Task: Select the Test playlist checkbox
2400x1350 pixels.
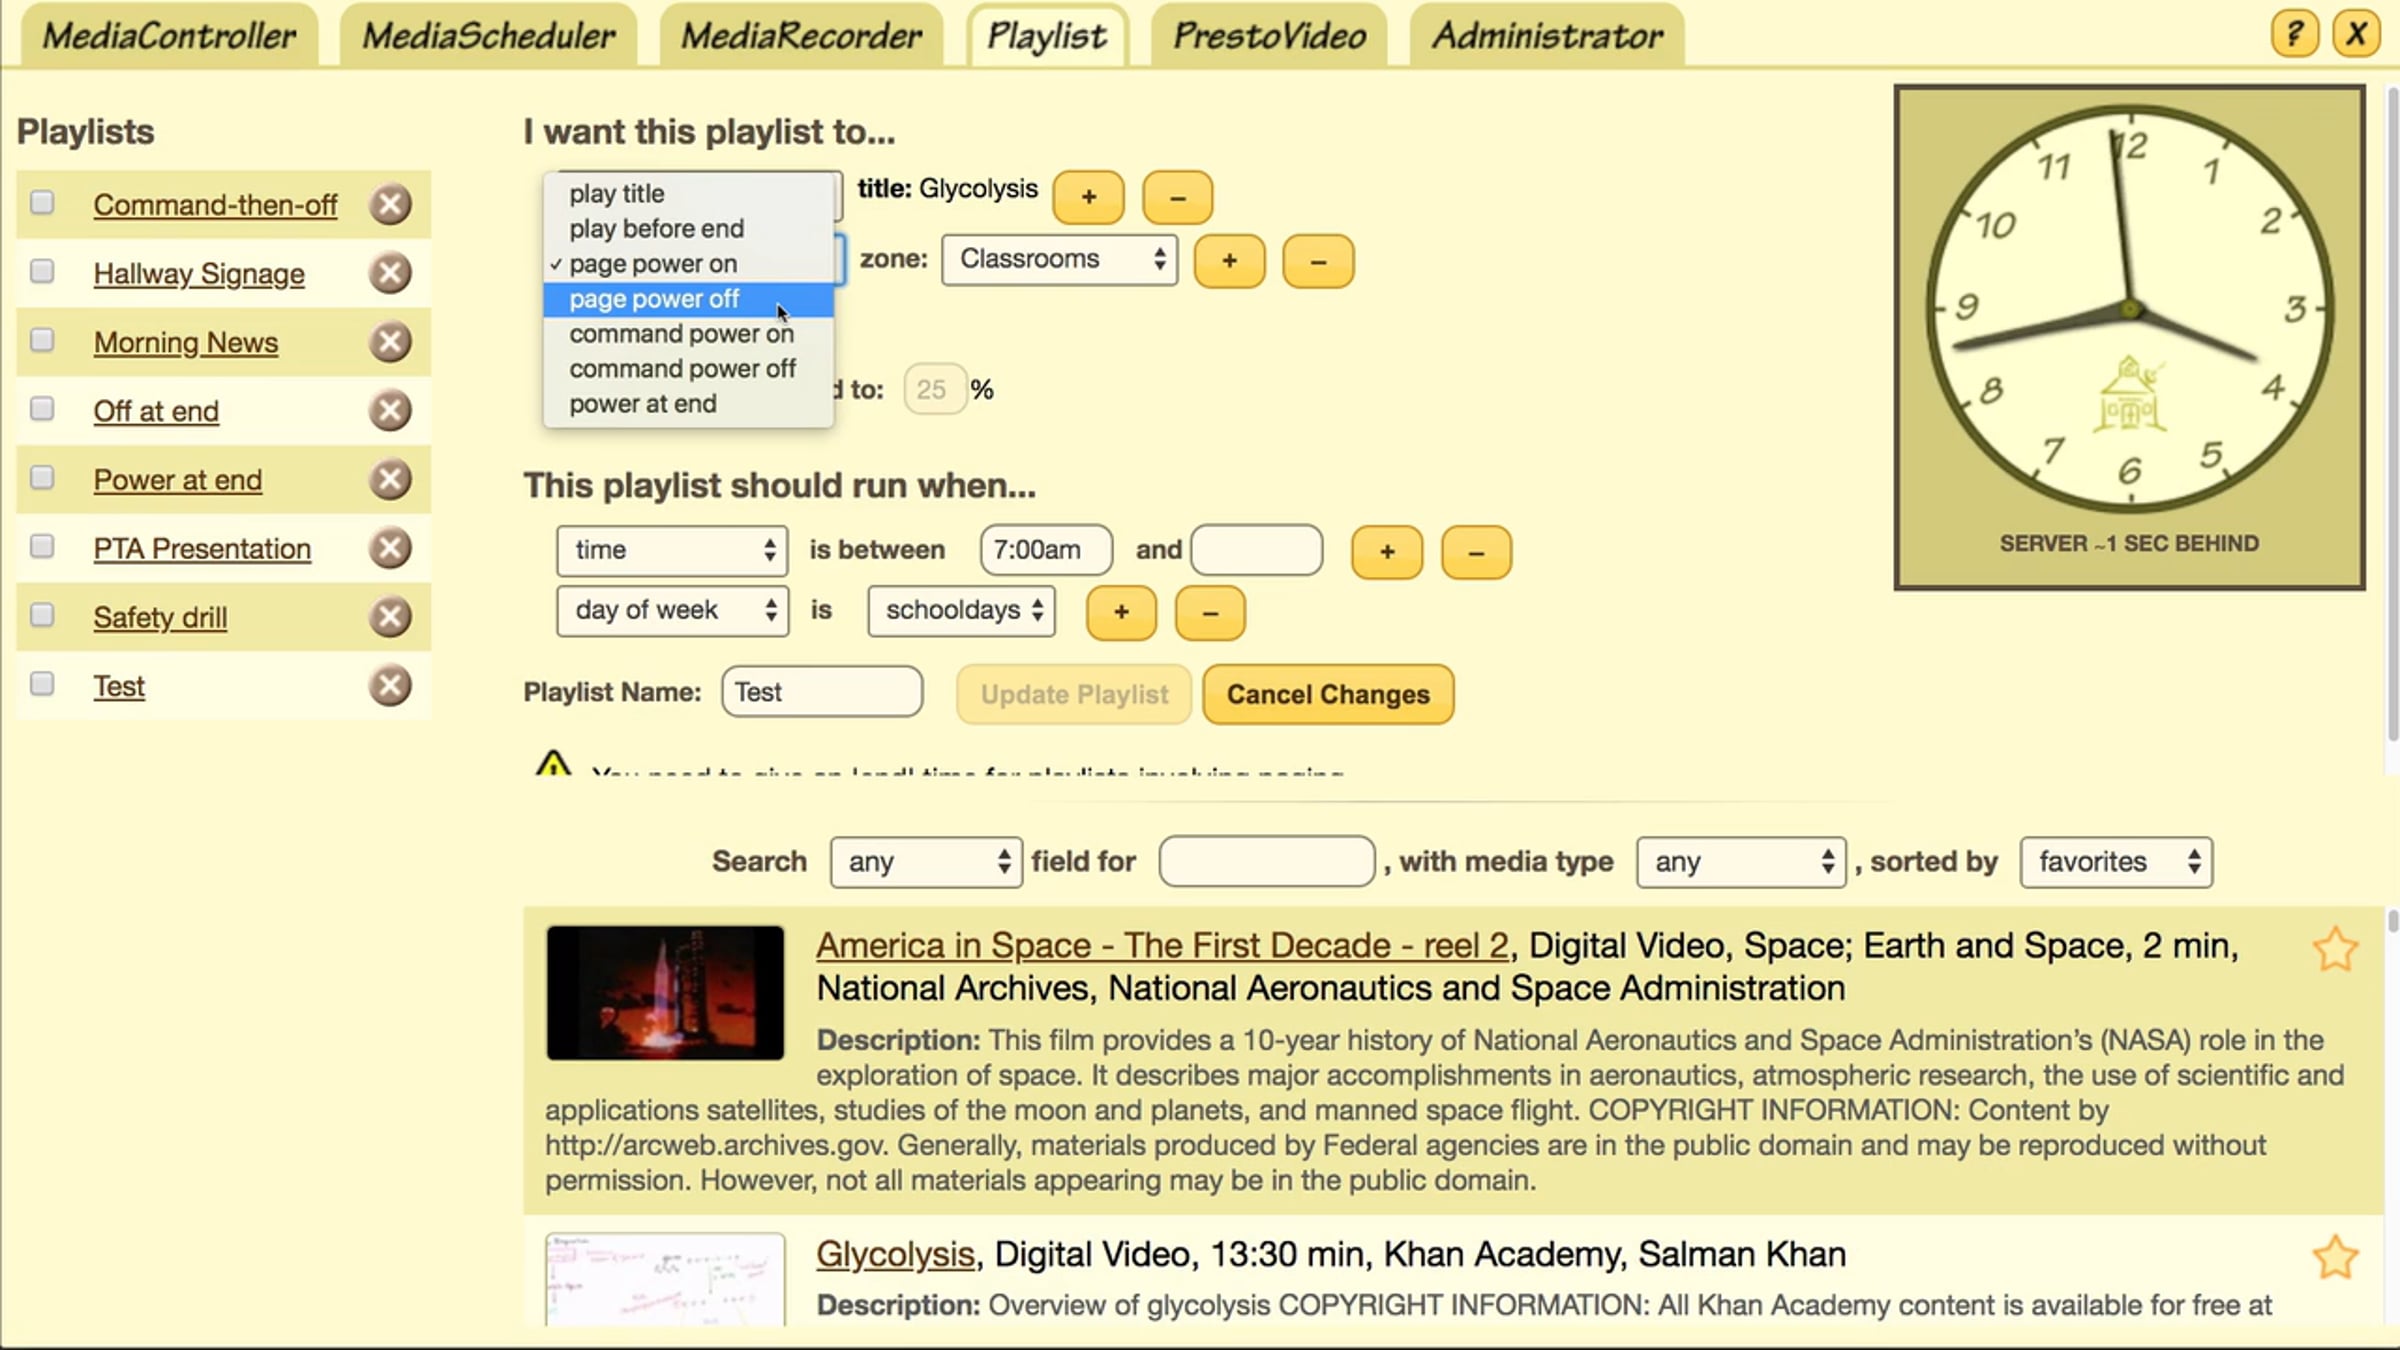Action: coord(42,684)
